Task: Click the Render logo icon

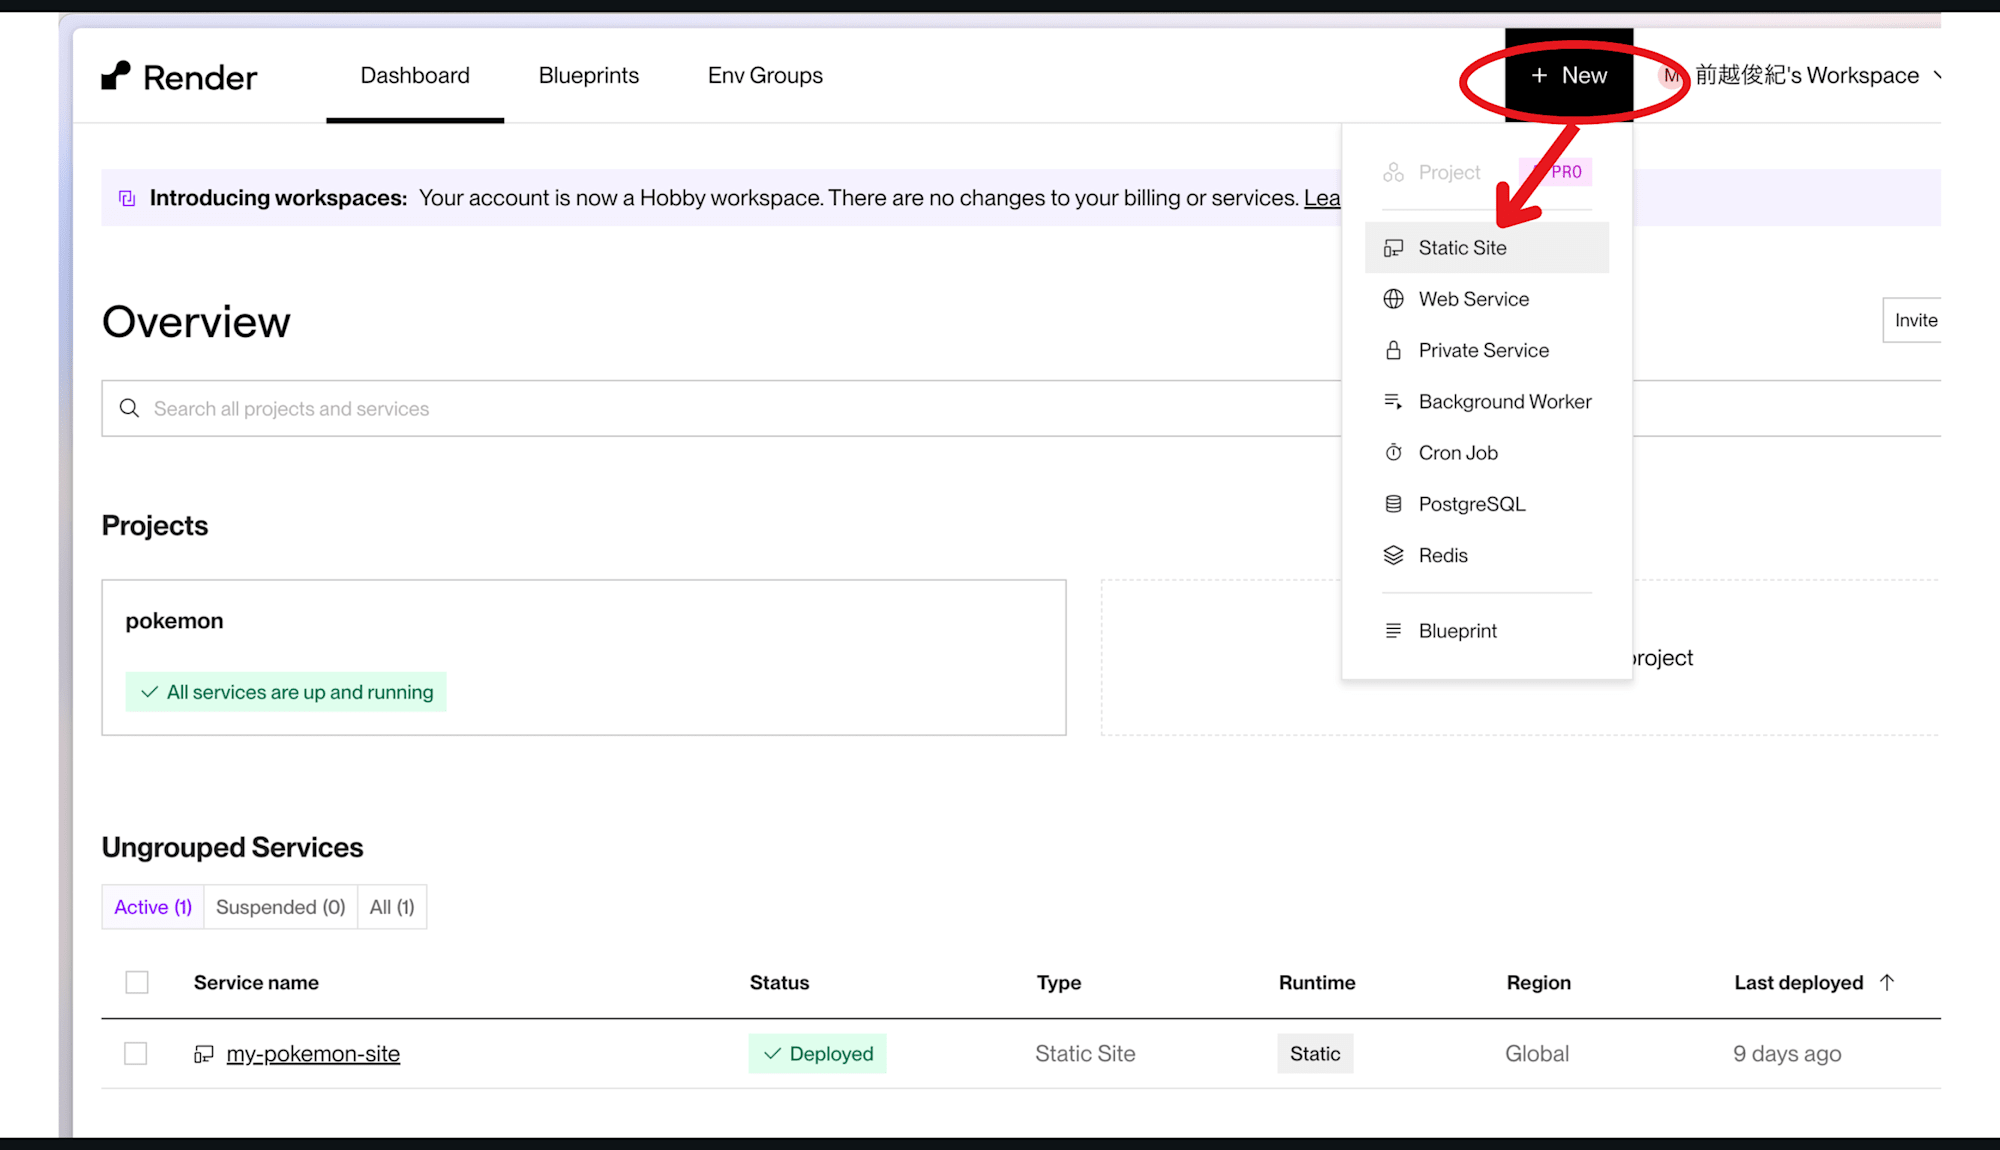Action: click(x=116, y=76)
